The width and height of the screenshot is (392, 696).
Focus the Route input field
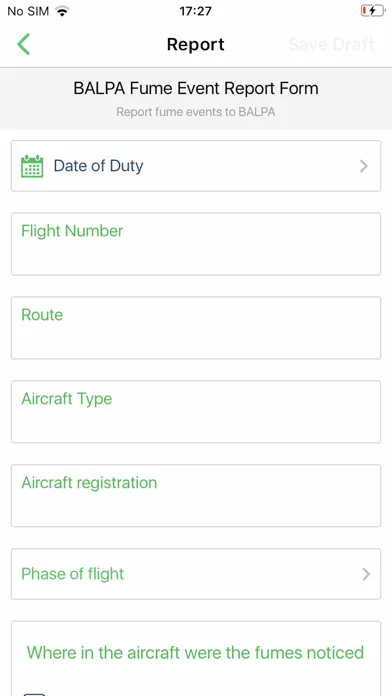[196, 328]
